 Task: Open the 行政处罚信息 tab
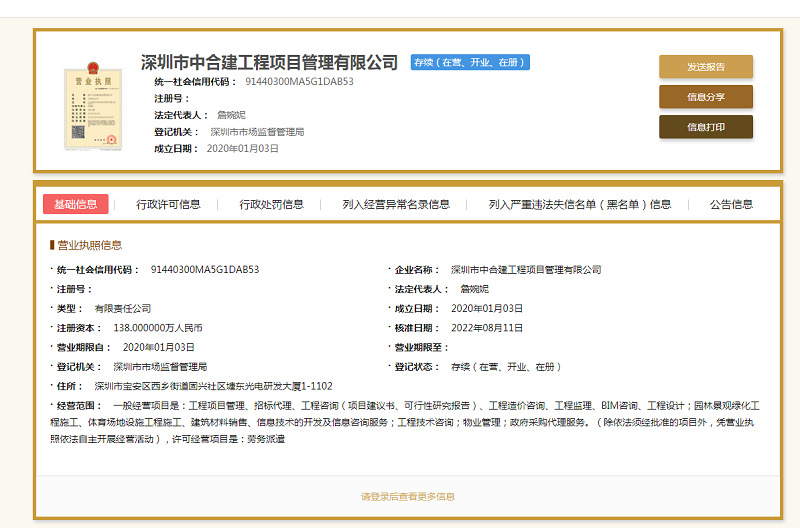click(271, 205)
